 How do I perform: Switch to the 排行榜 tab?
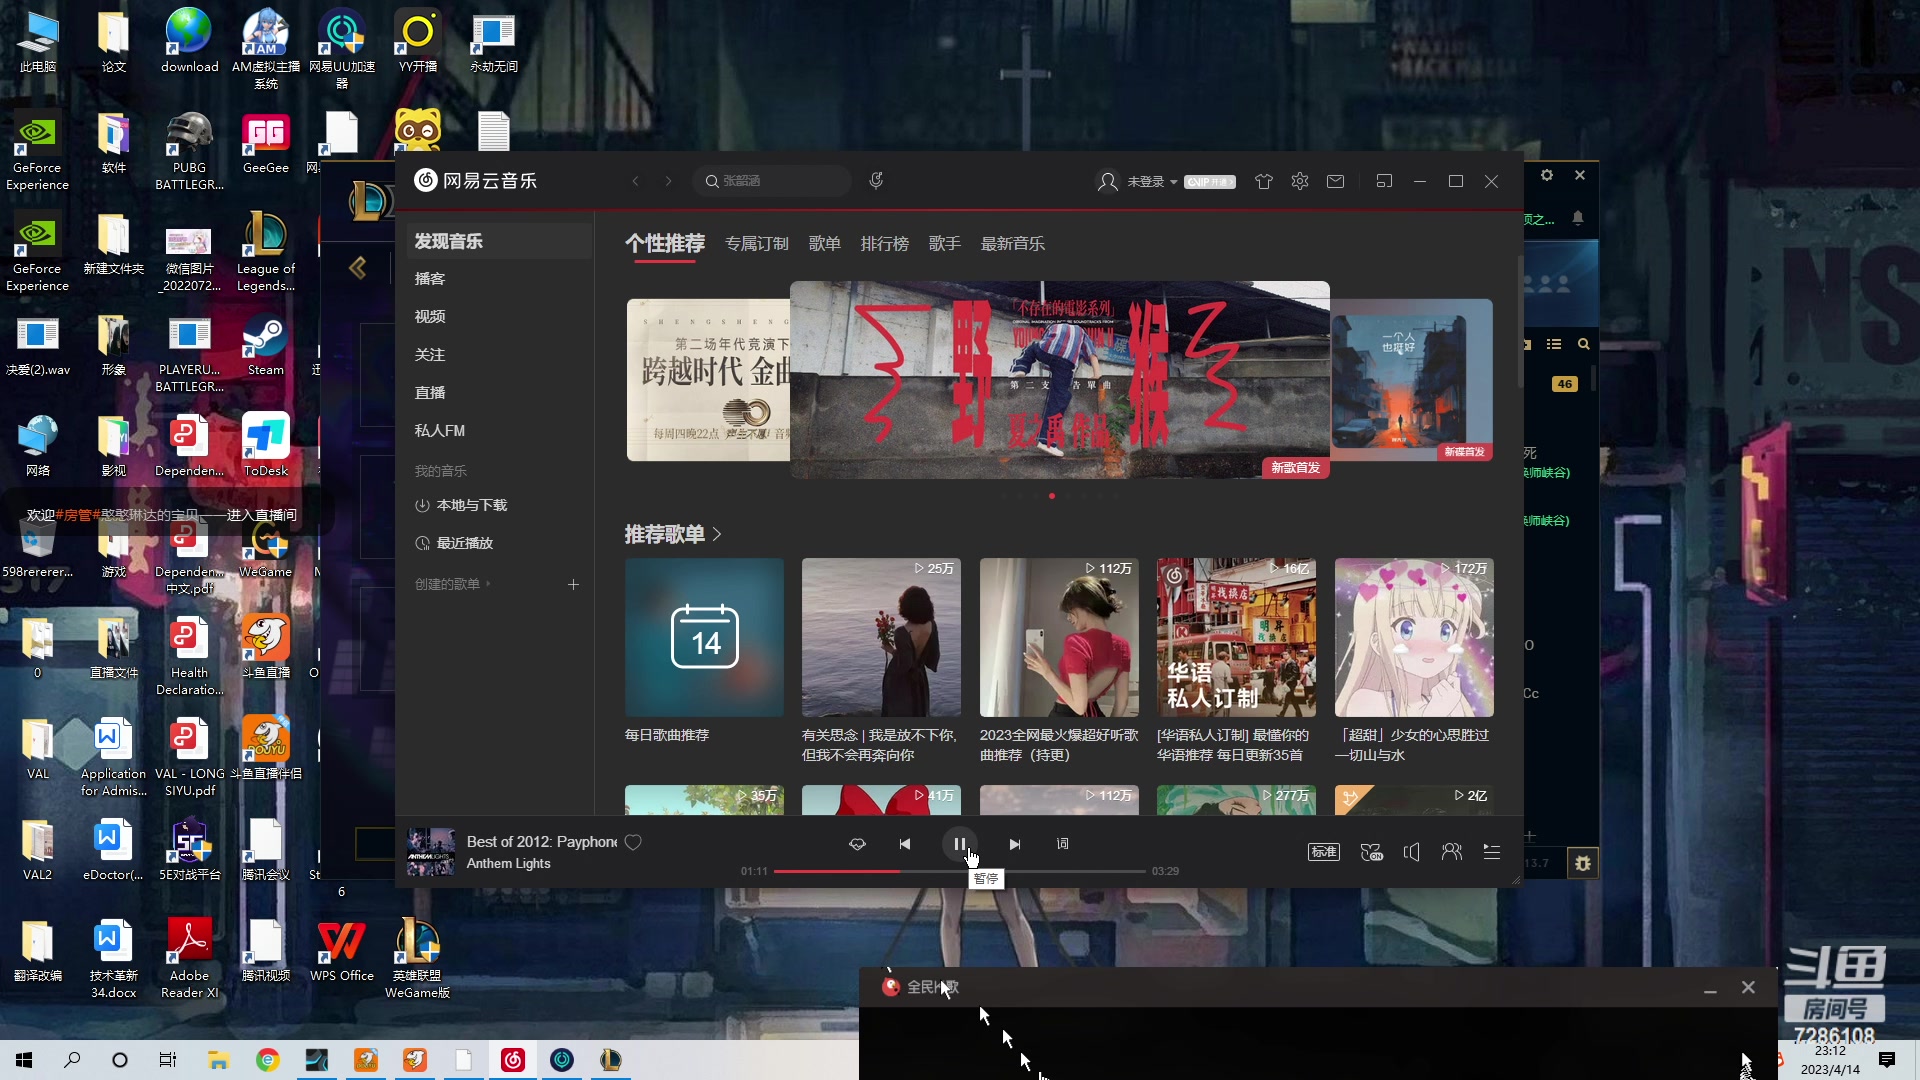tap(884, 243)
